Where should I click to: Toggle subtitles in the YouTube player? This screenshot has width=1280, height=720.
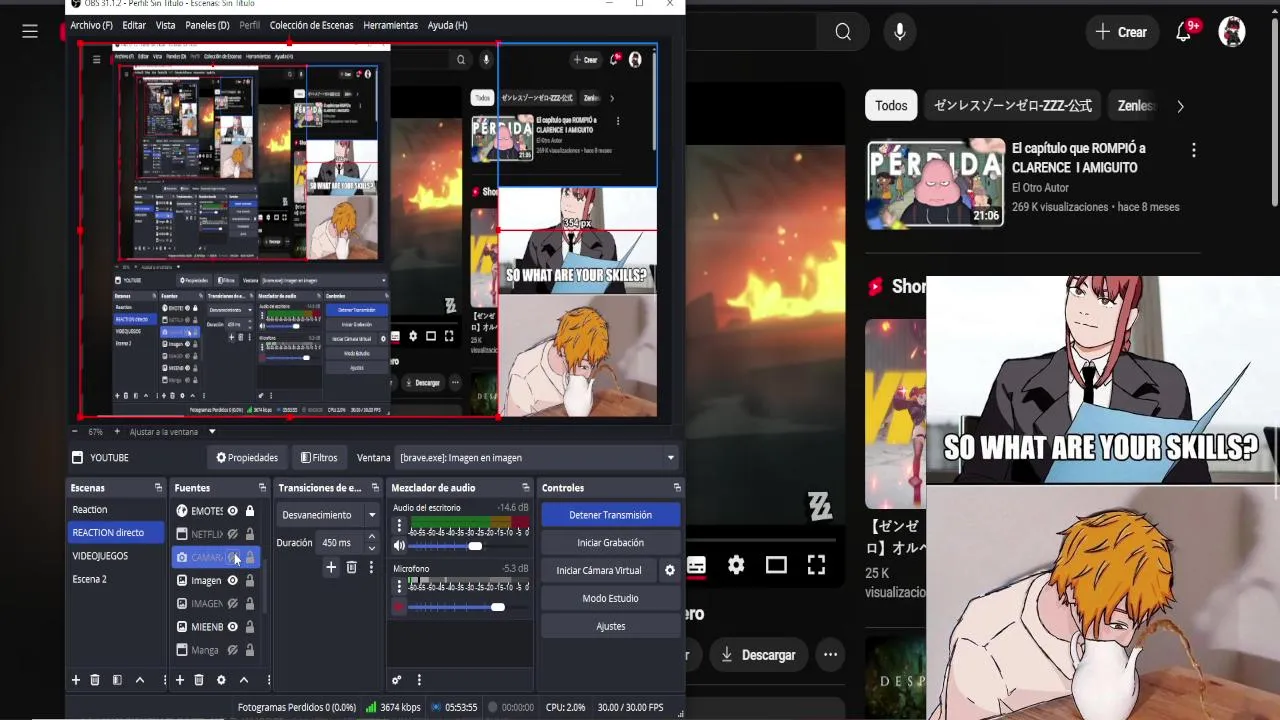696,565
